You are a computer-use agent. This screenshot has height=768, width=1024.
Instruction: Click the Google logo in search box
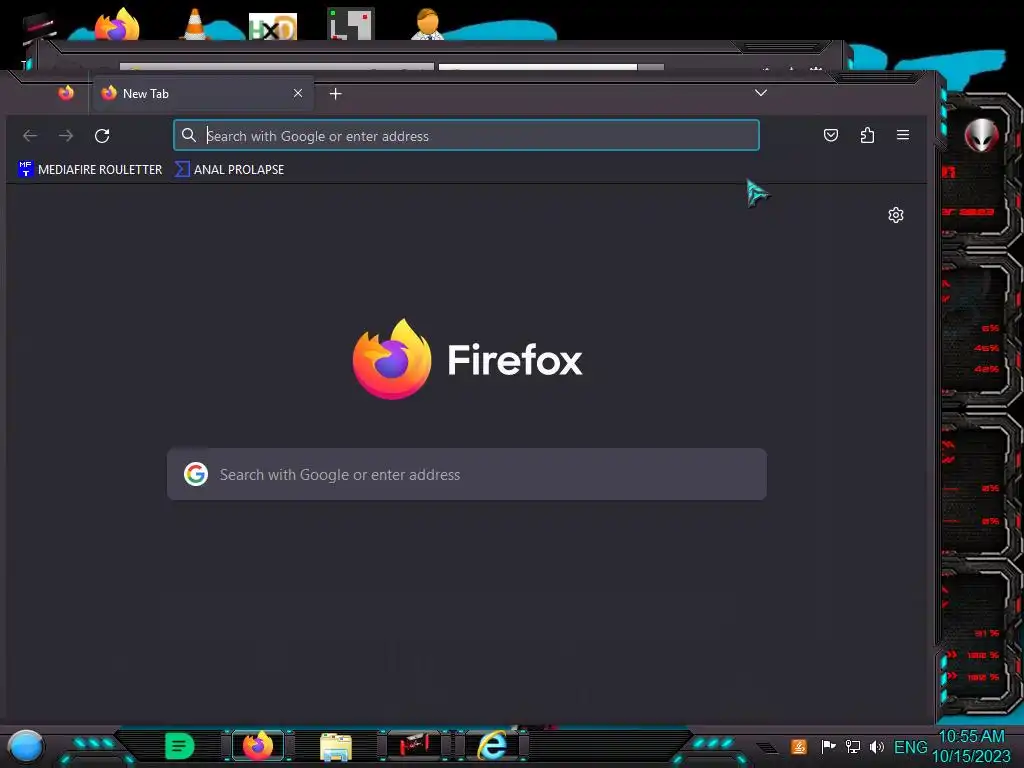[196, 474]
